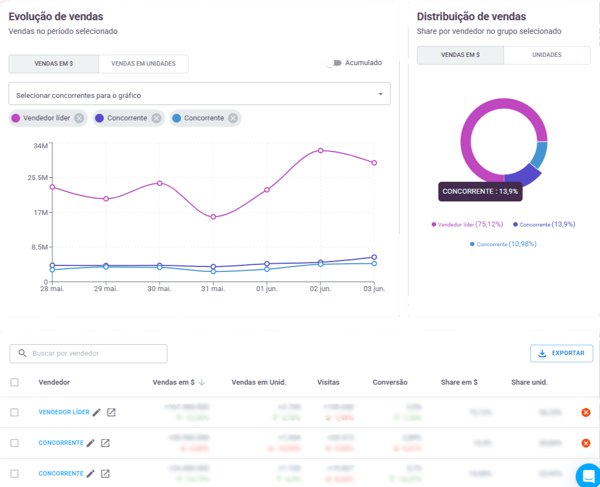This screenshot has width=600, height=487.
Task: Click the pink line point at 29 mai.
Action: pyautogui.click(x=106, y=199)
